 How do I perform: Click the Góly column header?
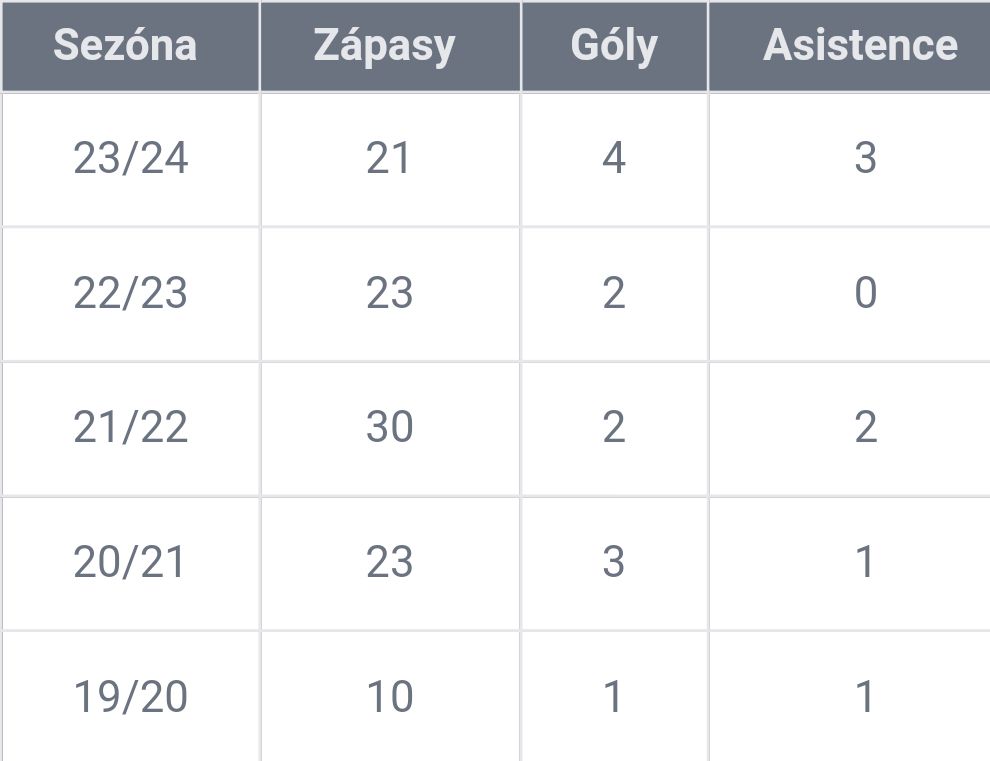point(614,45)
